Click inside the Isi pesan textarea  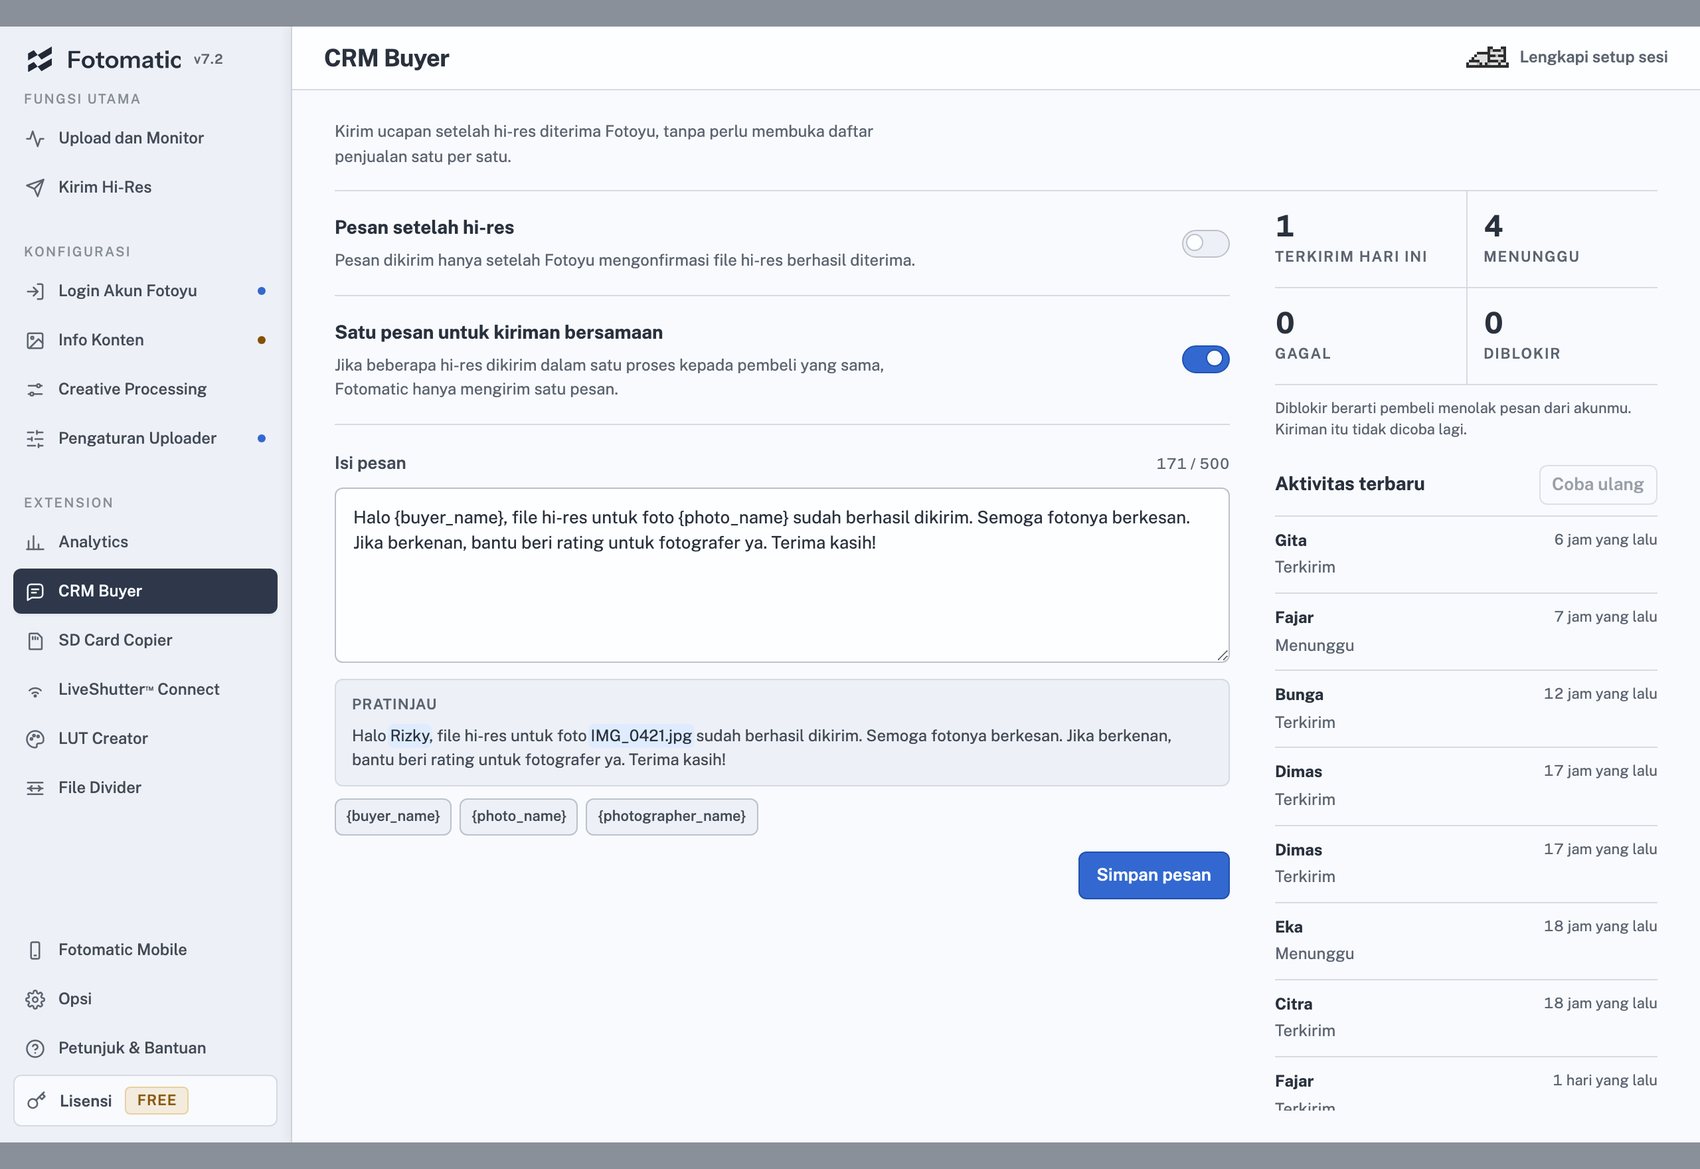click(x=782, y=575)
